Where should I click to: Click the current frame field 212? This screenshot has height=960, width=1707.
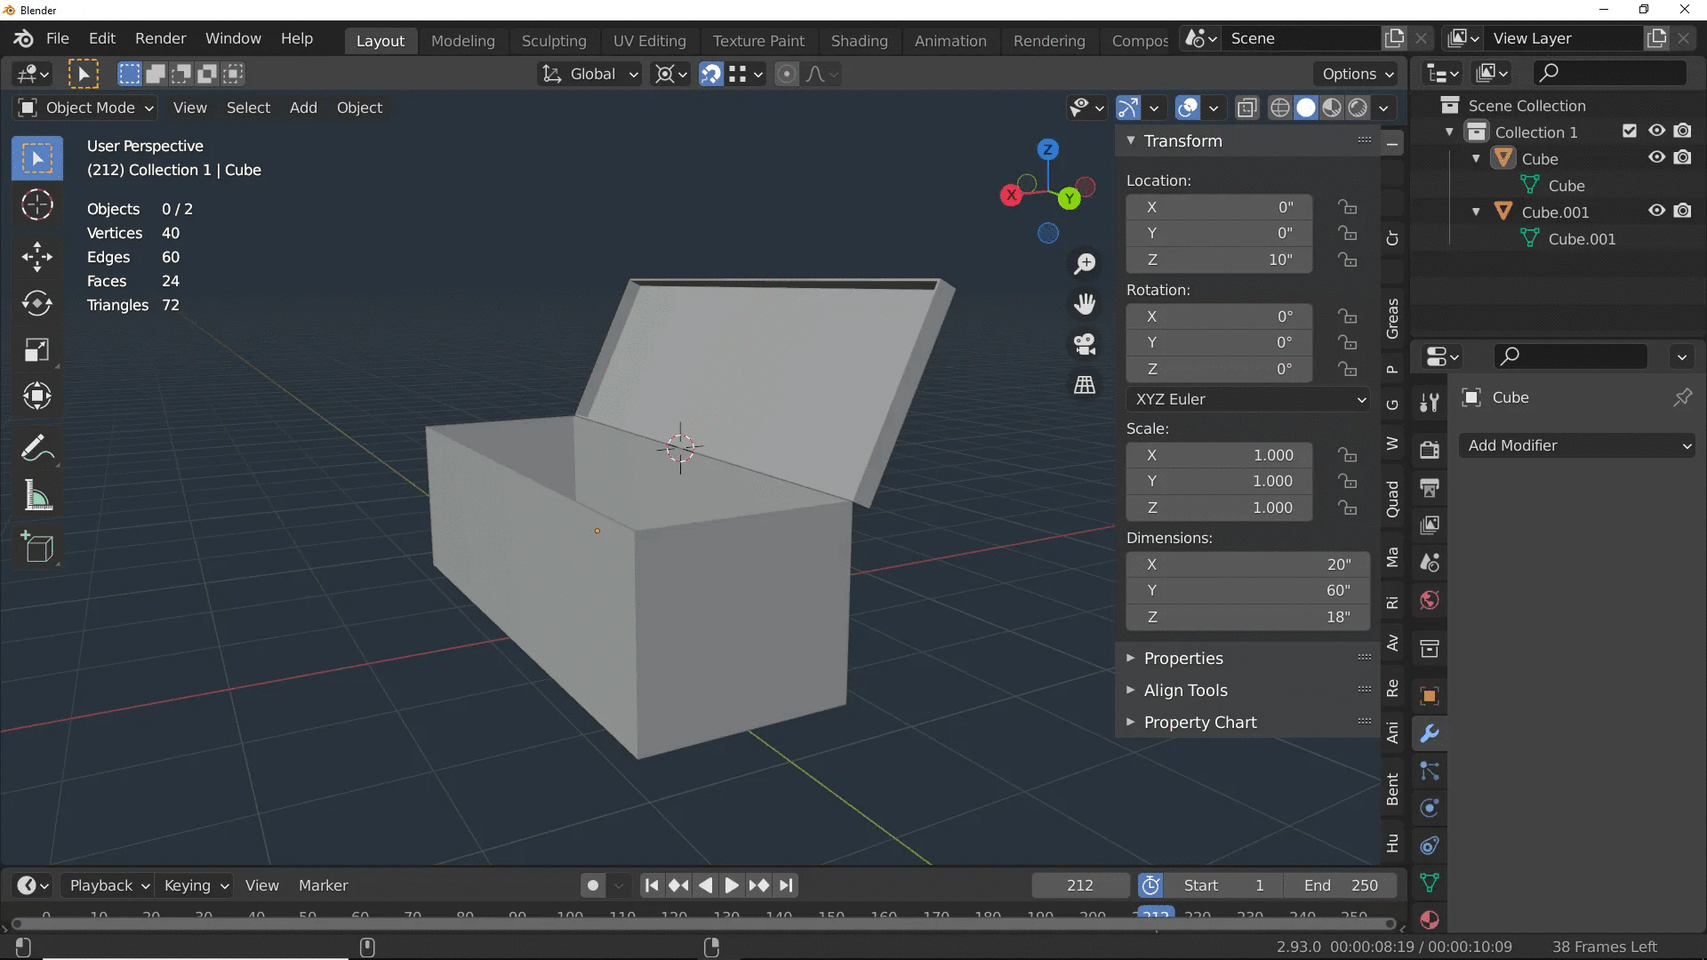coord(1080,885)
